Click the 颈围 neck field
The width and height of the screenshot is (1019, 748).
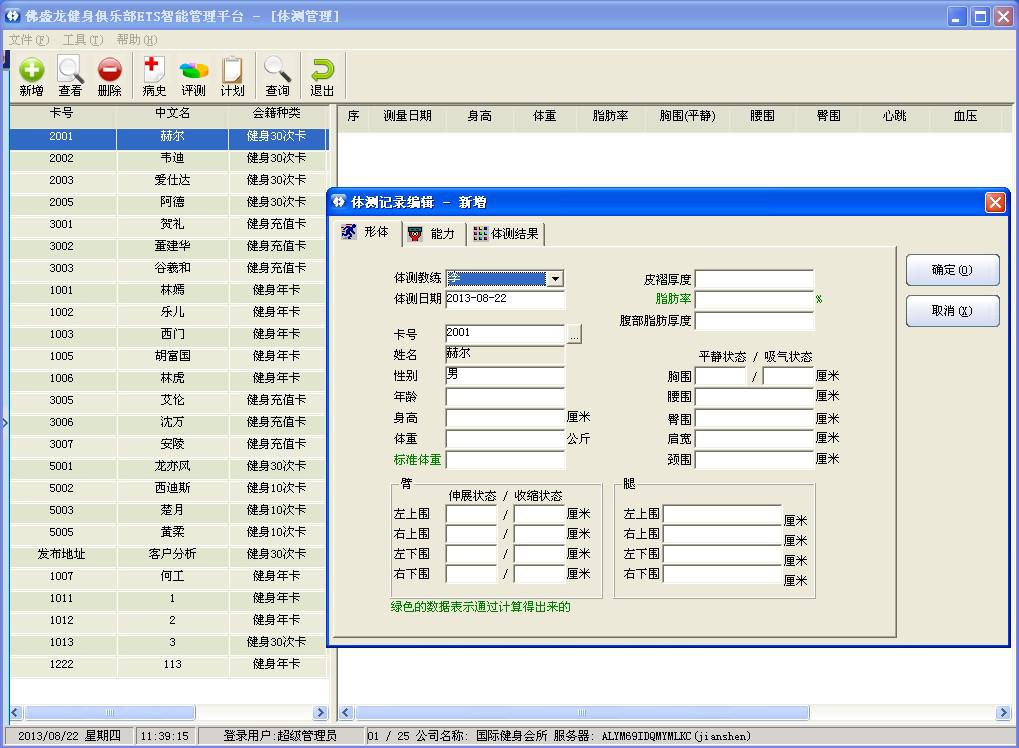pyautogui.click(x=755, y=459)
